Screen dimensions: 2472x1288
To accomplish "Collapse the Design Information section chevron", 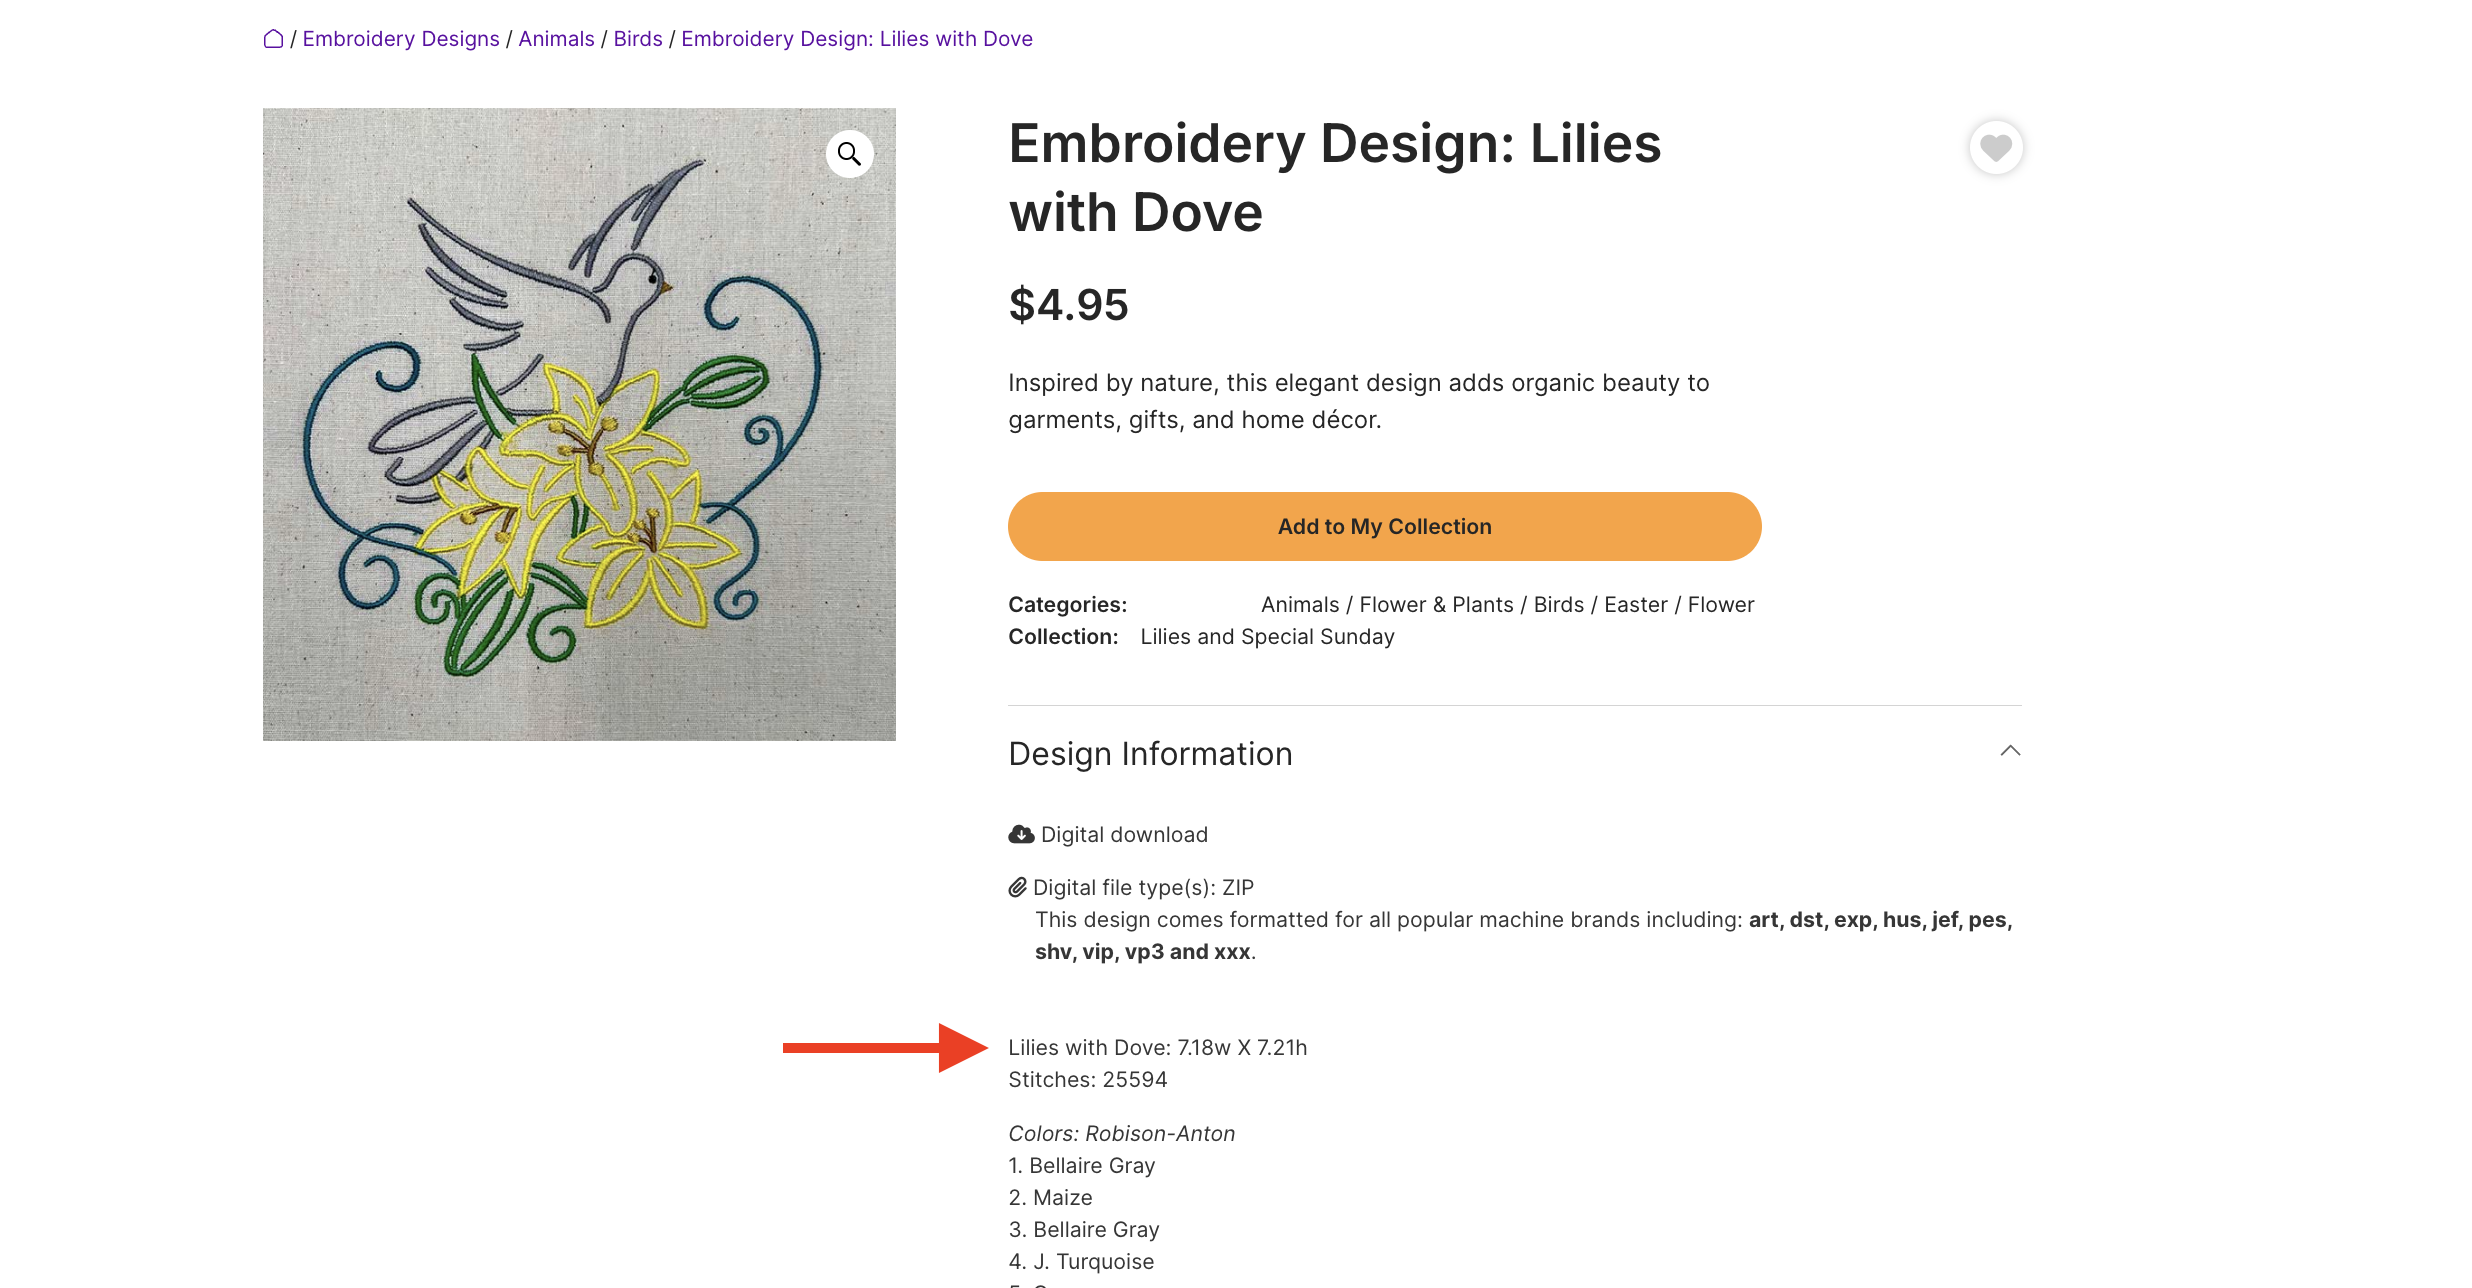I will (2010, 751).
